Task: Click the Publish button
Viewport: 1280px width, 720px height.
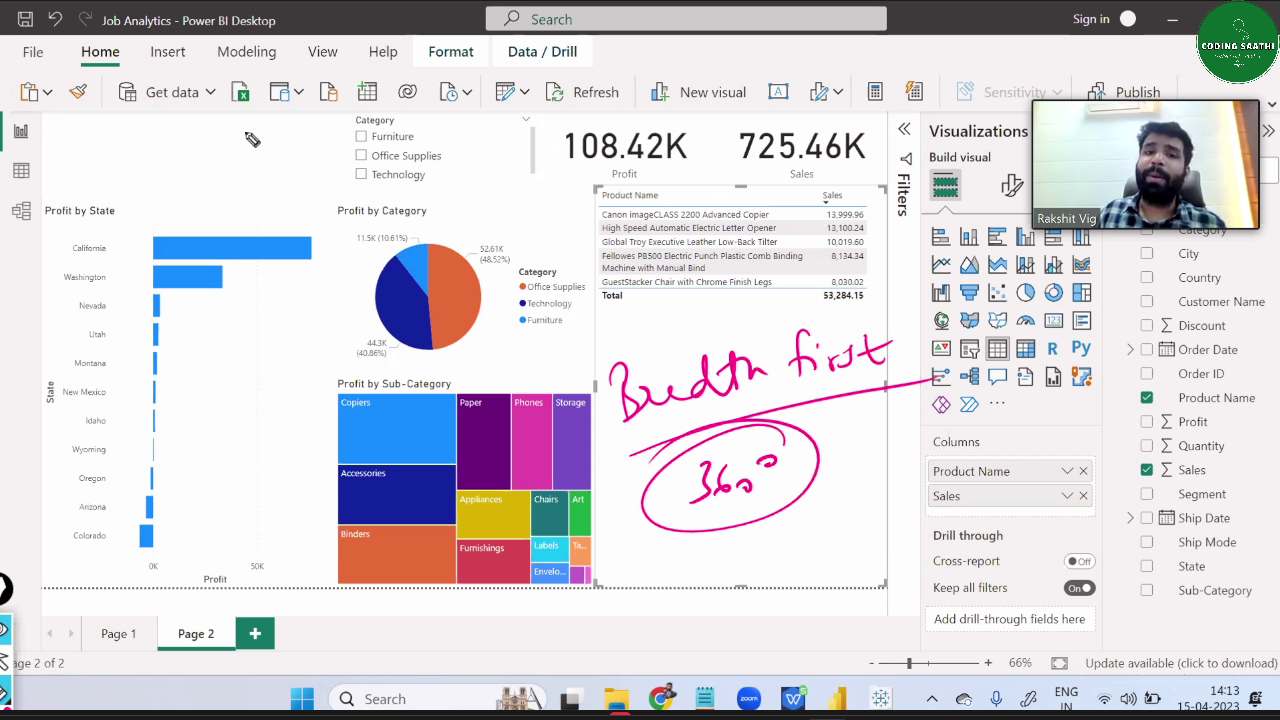Action: 1124,92
